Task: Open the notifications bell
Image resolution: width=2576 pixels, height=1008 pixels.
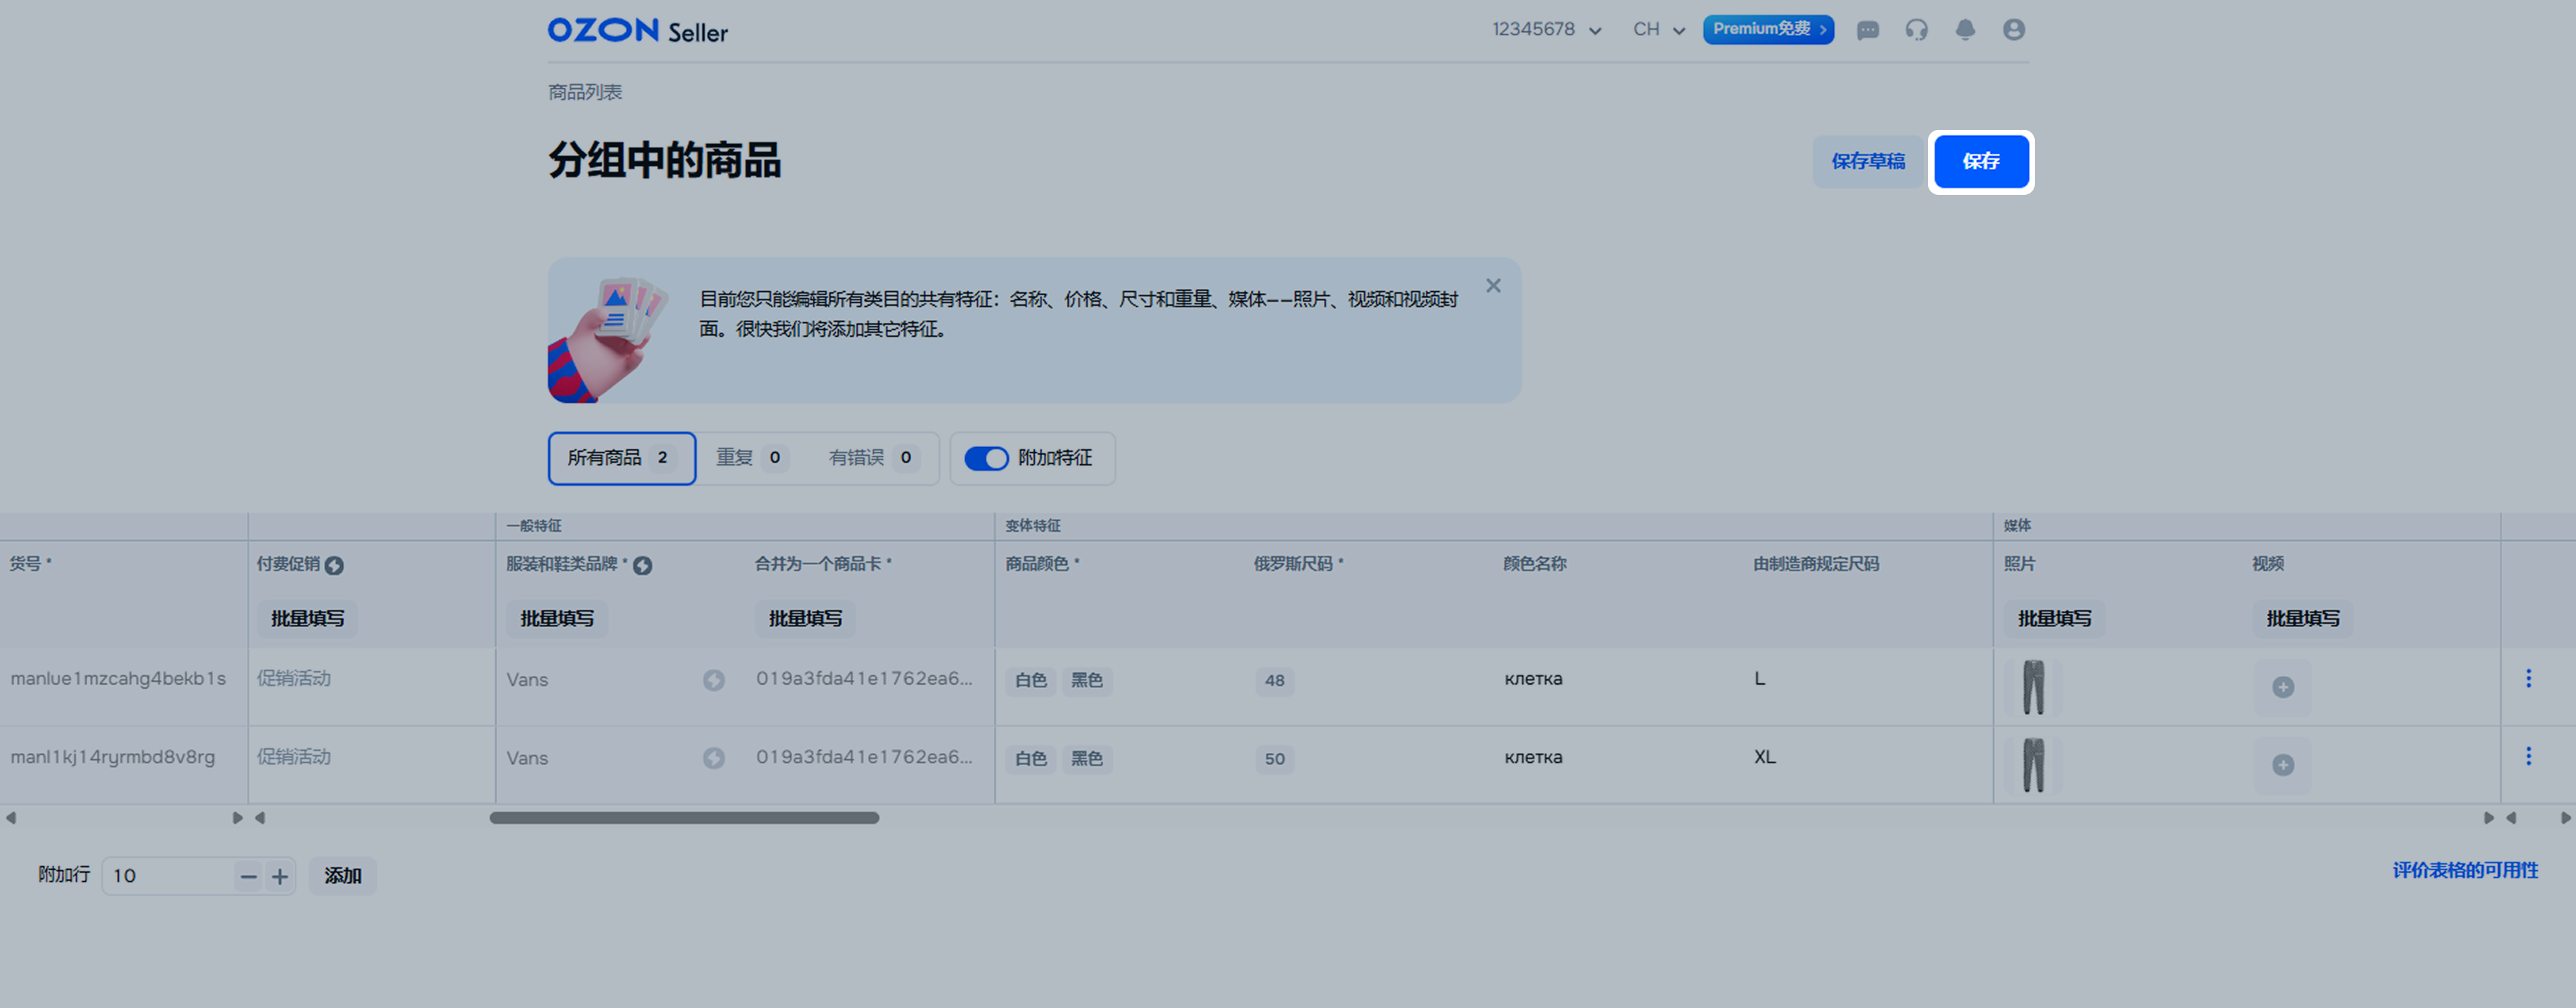Action: click(x=1965, y=30)
